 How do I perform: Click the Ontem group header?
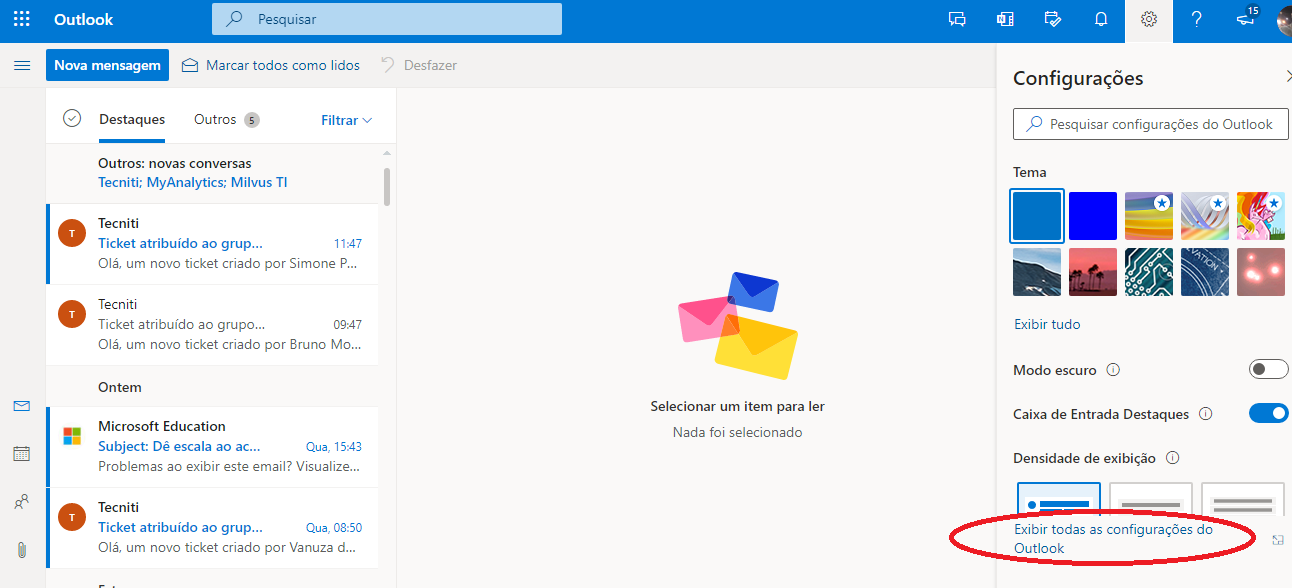[213, 387]
